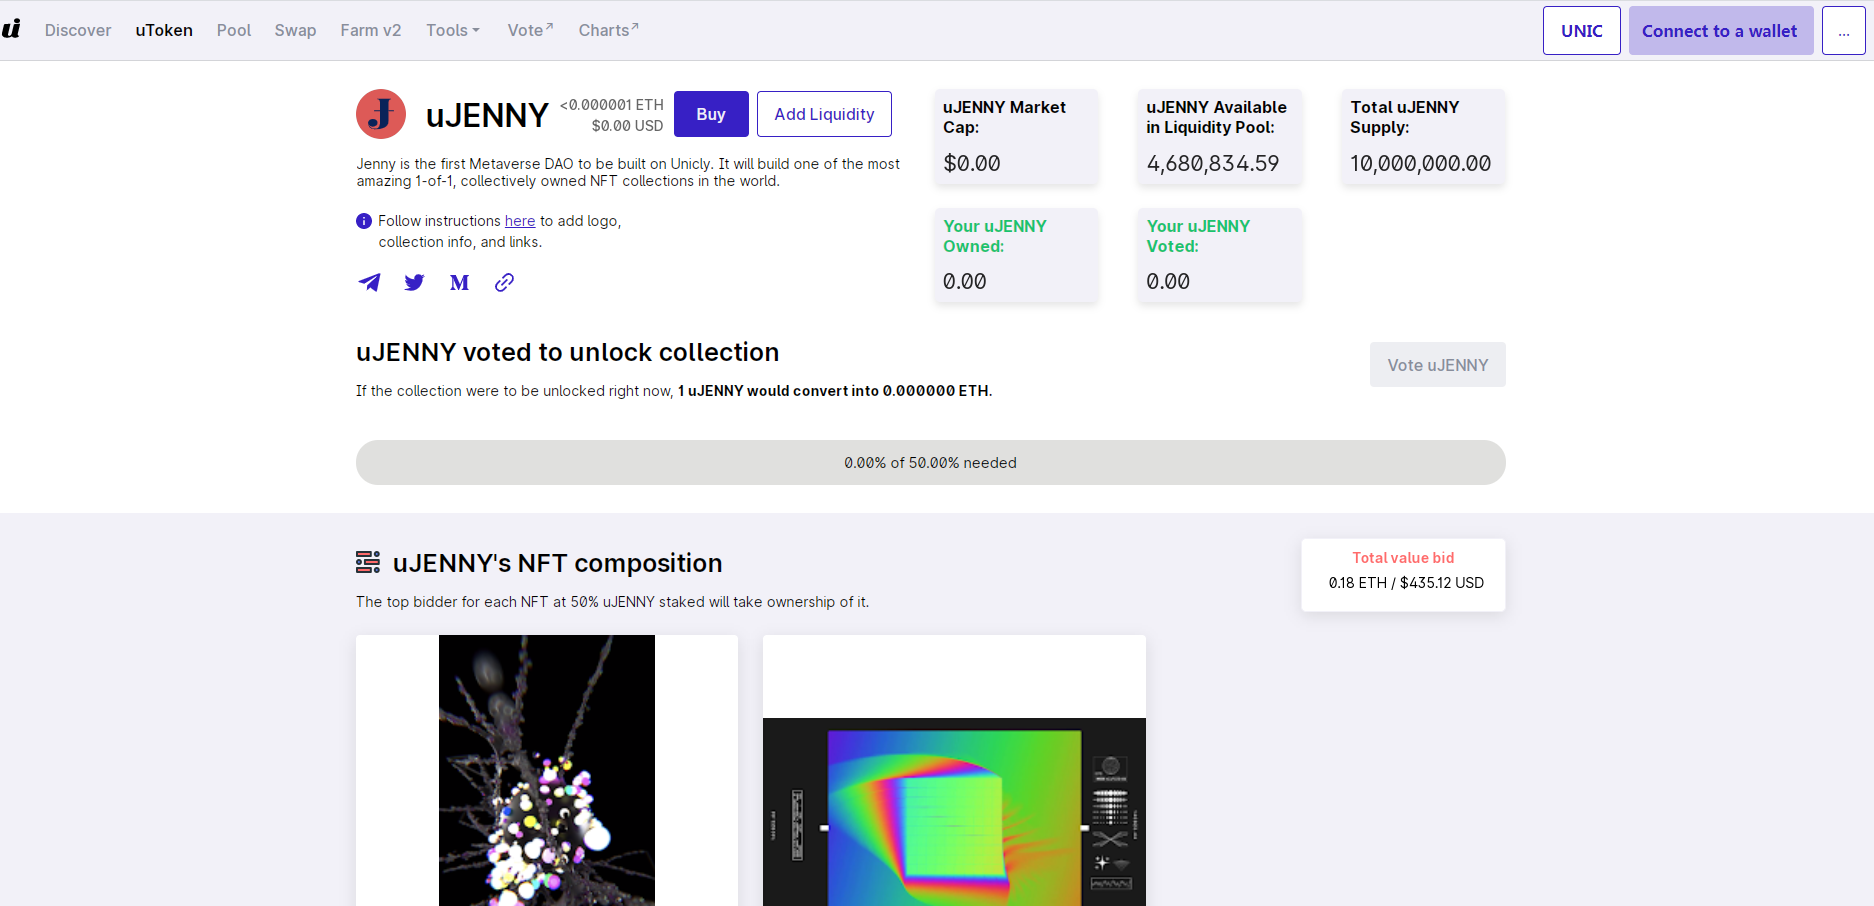The image size is (1874, 906).
Task: Share uJENNY via the Telegram icon
Action: [x=369, y=283]
